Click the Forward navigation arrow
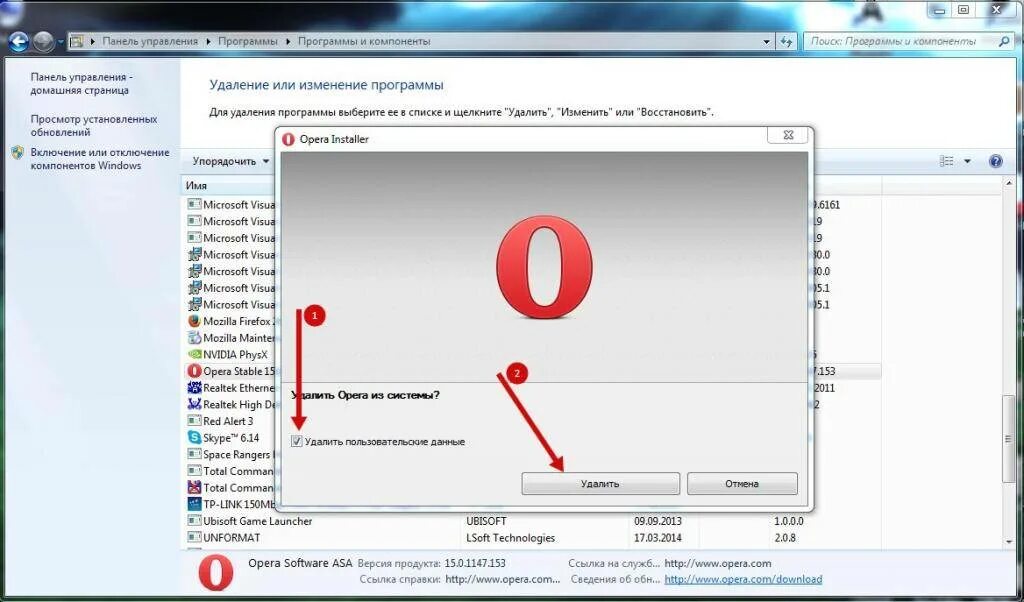Screen dimensions: 1024x602 43,42
